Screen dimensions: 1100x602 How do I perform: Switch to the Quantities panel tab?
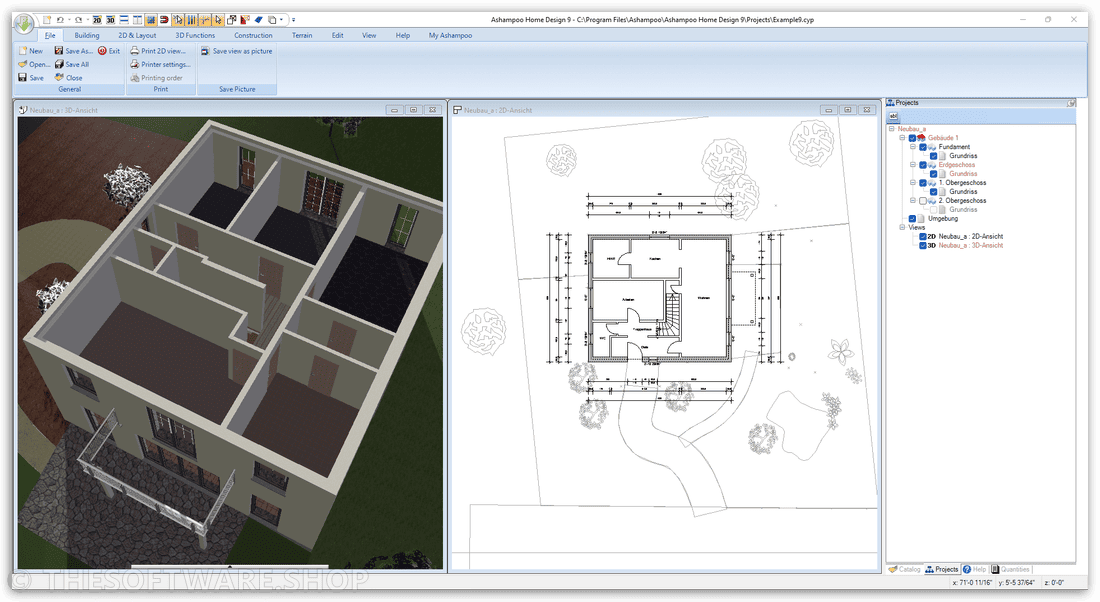(1010, 570)
